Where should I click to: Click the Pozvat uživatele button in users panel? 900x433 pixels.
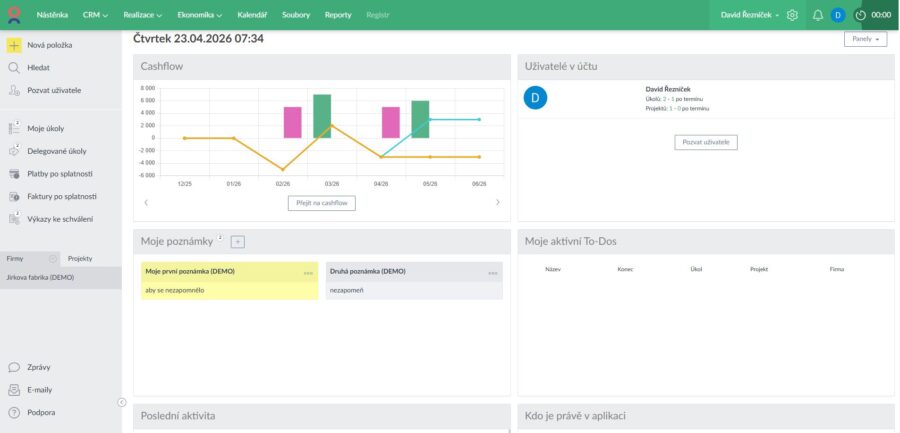(705, 142)
